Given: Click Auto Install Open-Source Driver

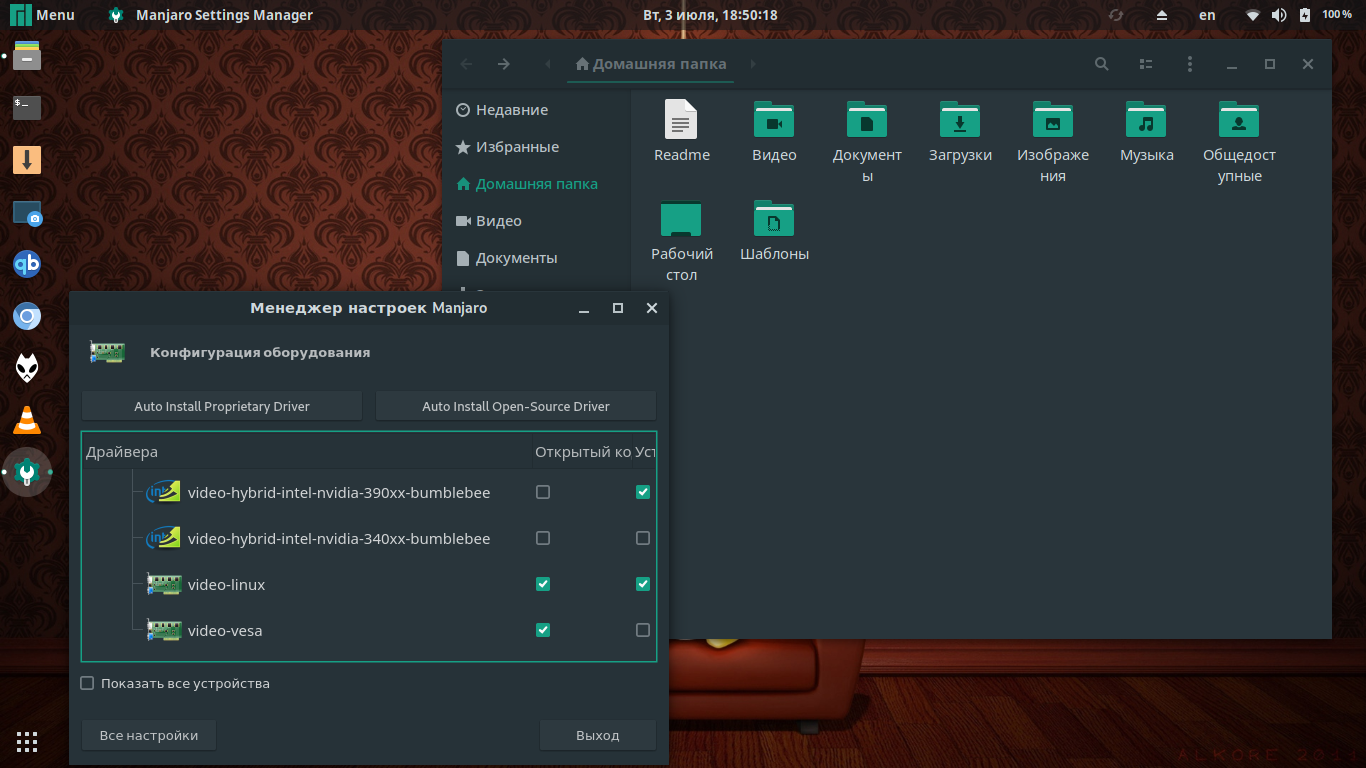Looking at the screenshot, I should [516, 406].
